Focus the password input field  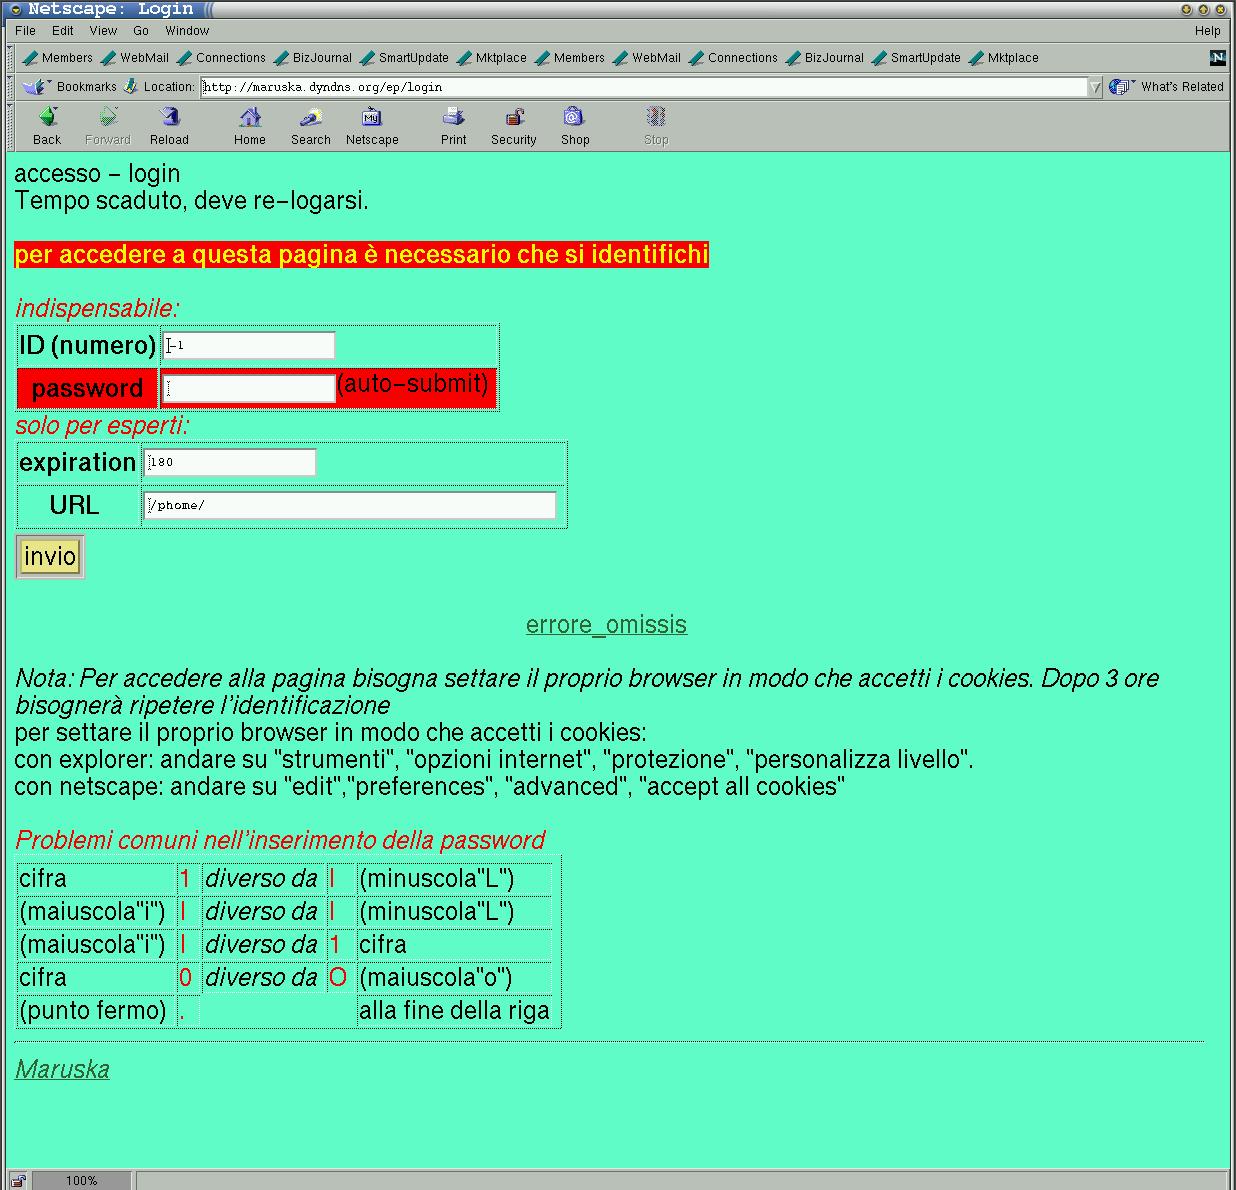(x=248, y=389)
